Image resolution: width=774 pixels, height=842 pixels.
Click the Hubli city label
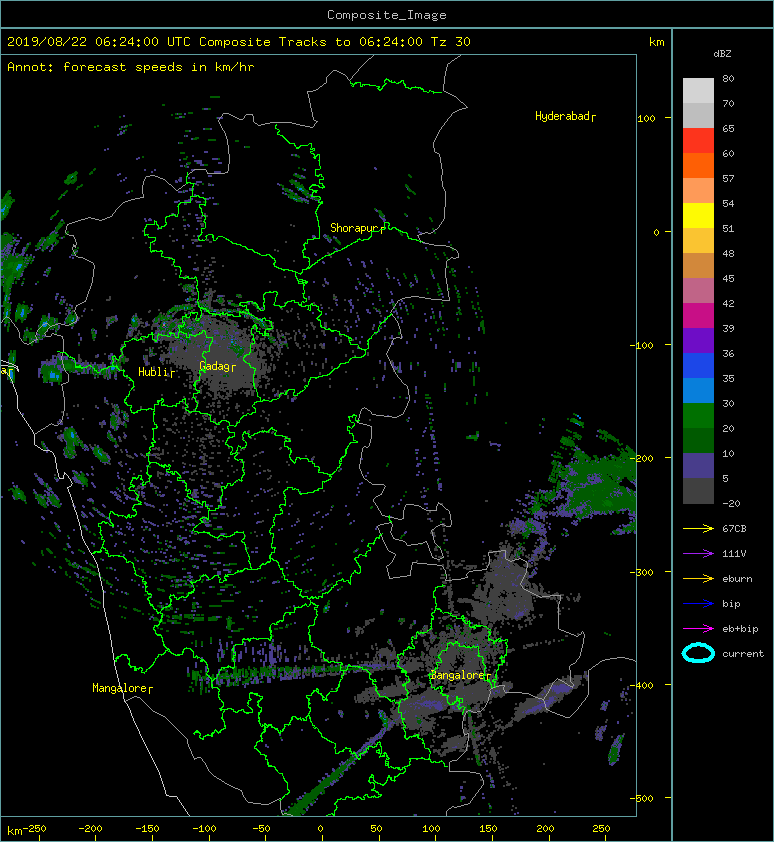point(156,372)
